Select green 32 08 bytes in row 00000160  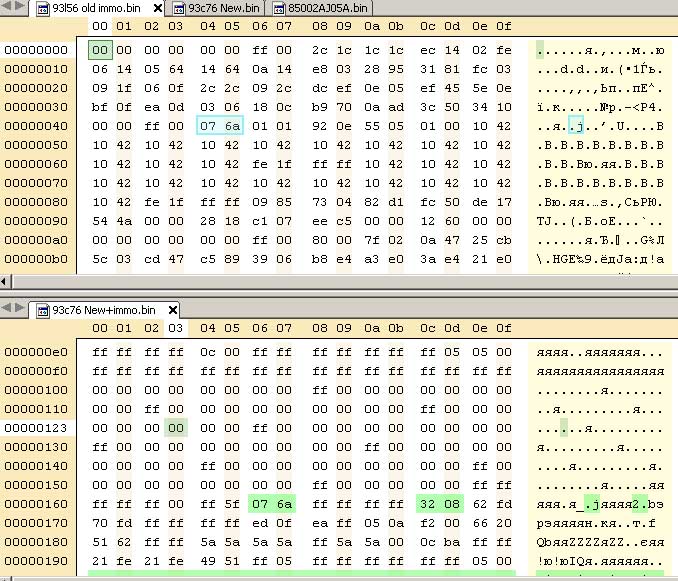click(x=440, y=504)
